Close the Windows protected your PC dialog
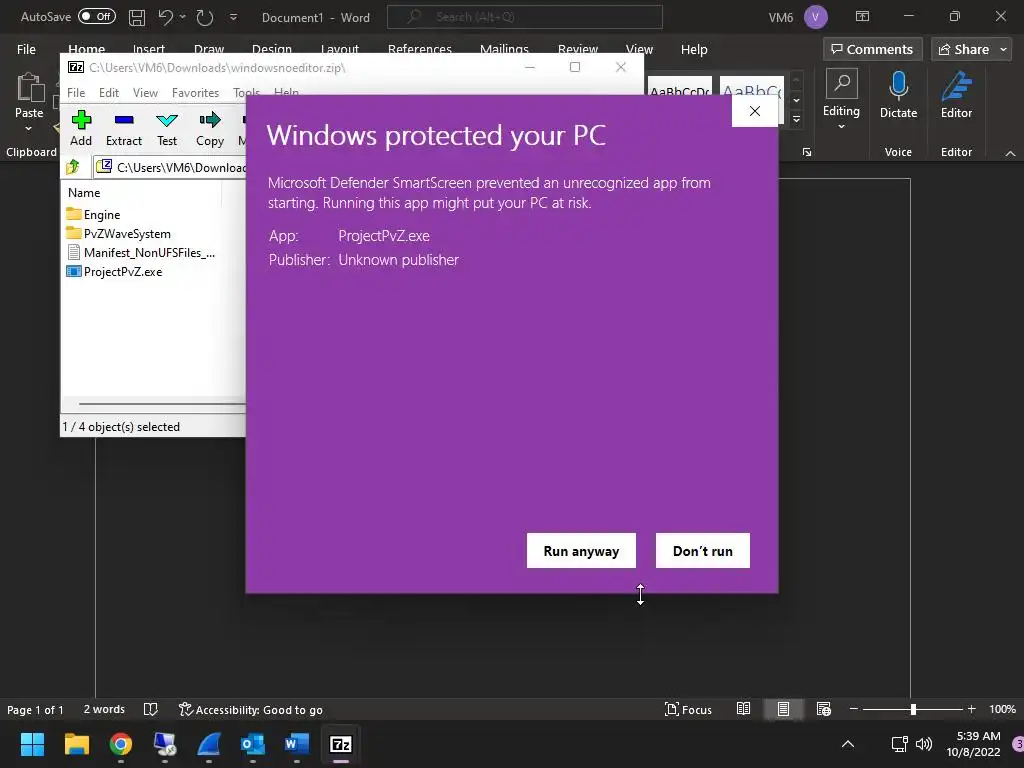Image resolution: width=1024 pixels, height=768 pixels. coord(755,111)
